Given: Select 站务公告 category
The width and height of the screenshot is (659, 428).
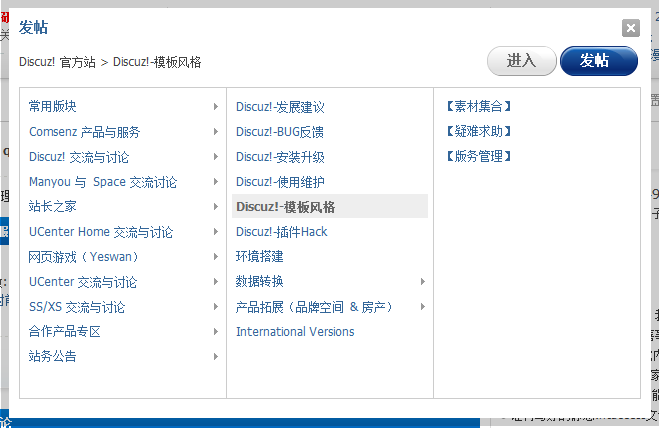Looking at the screenshot, I should click(x=53, y=357).
